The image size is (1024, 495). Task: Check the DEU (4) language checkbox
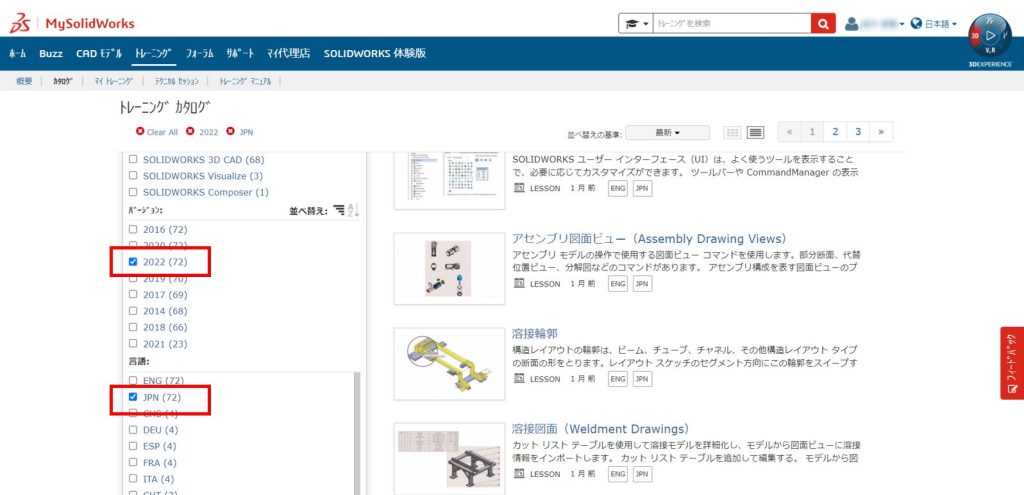pyautogui.click(x=133, y=430)
